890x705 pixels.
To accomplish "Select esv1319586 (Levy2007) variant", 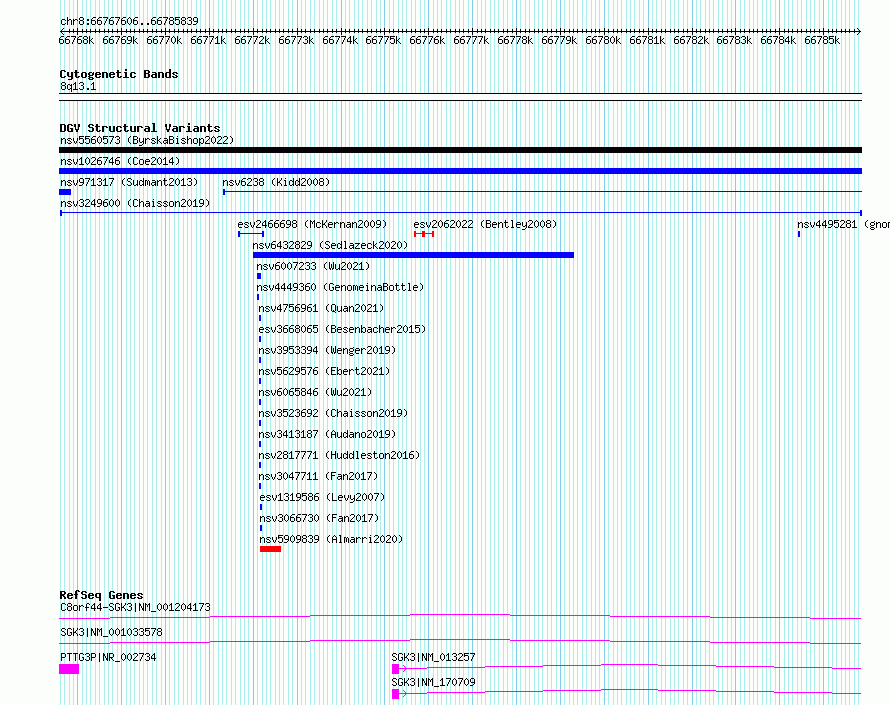I will point(322,497).
